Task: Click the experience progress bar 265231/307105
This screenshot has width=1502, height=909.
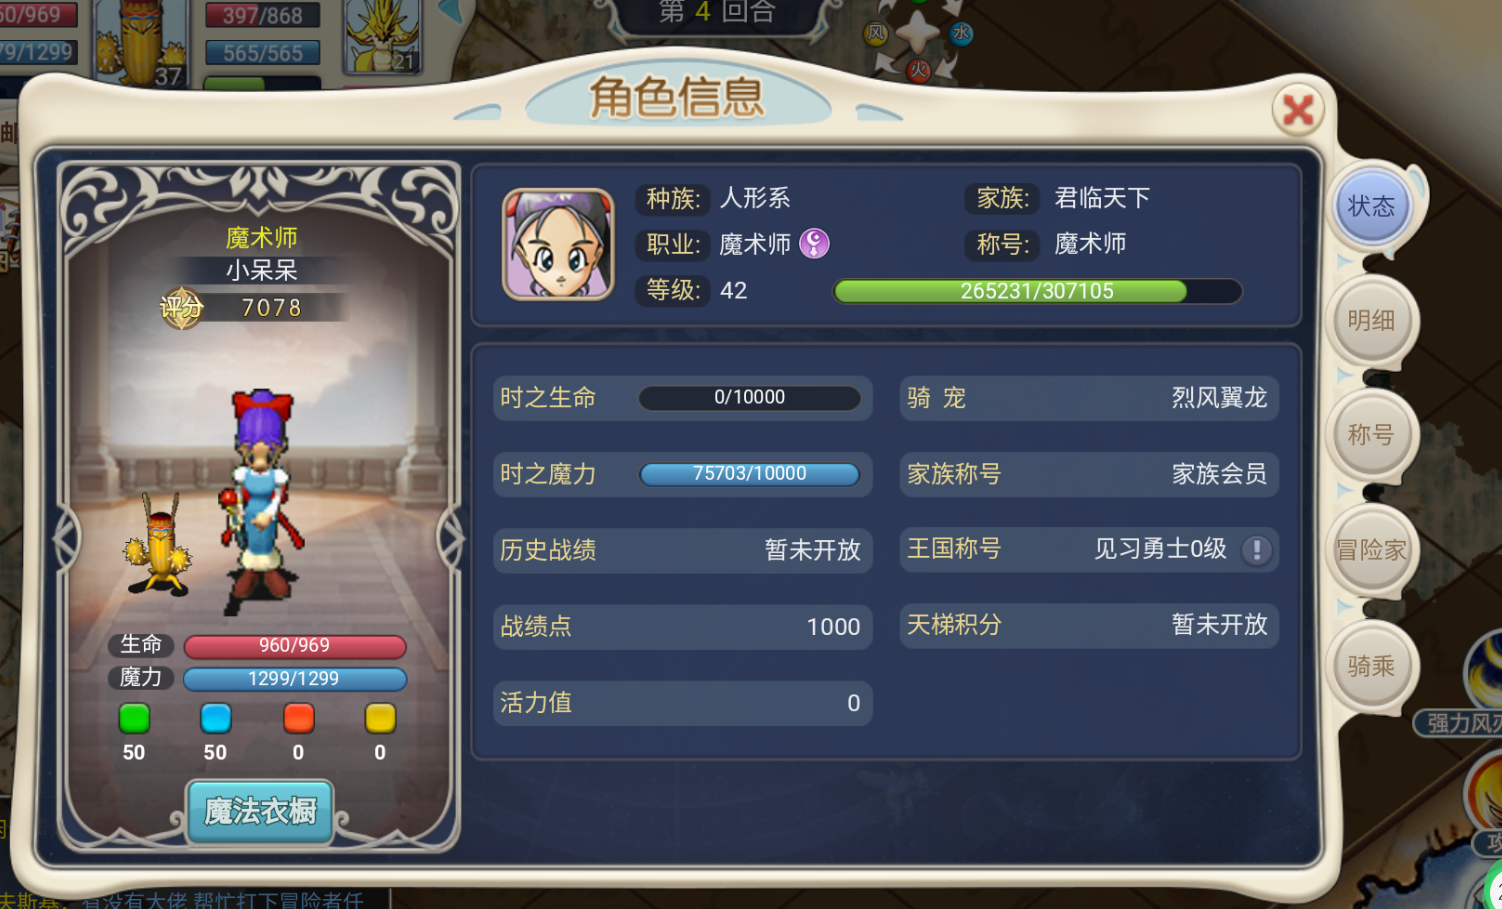Action: [1037, 291]
